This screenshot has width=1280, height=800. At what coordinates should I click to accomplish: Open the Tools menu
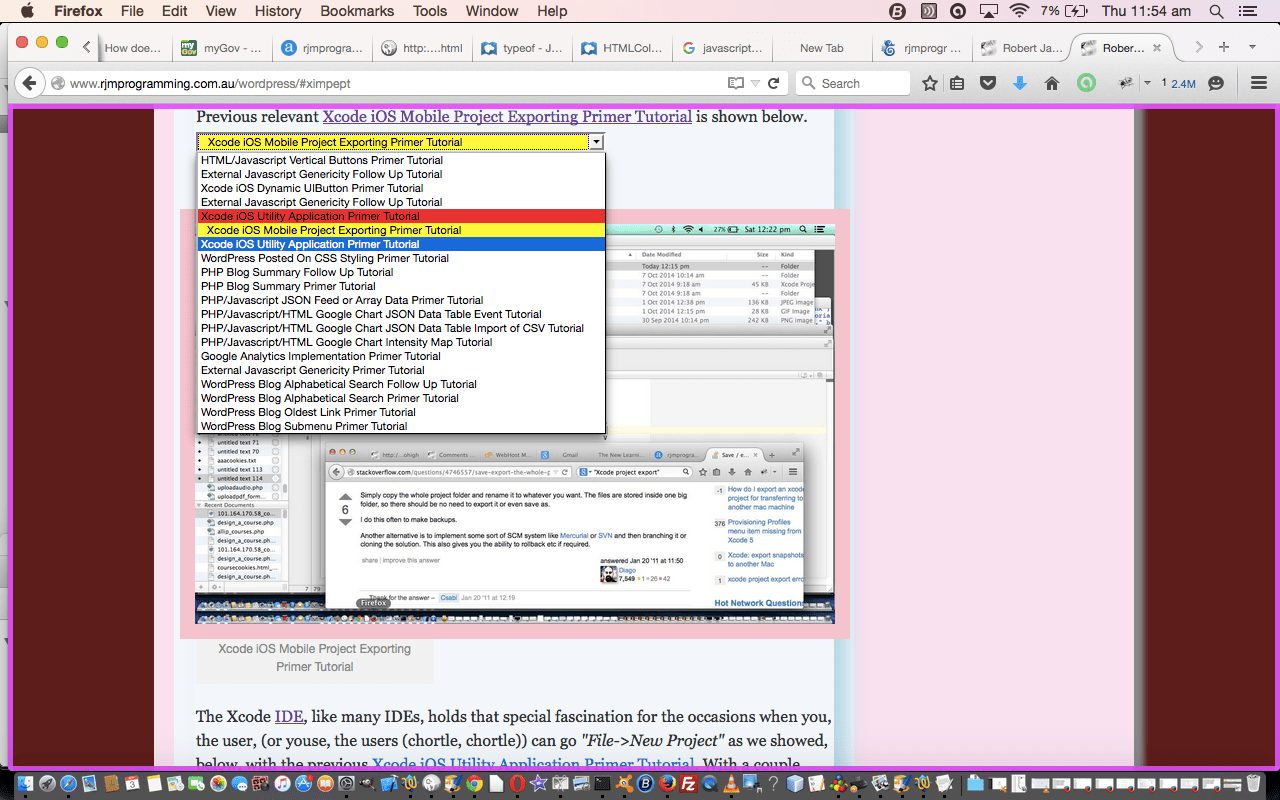click(430, 11)
